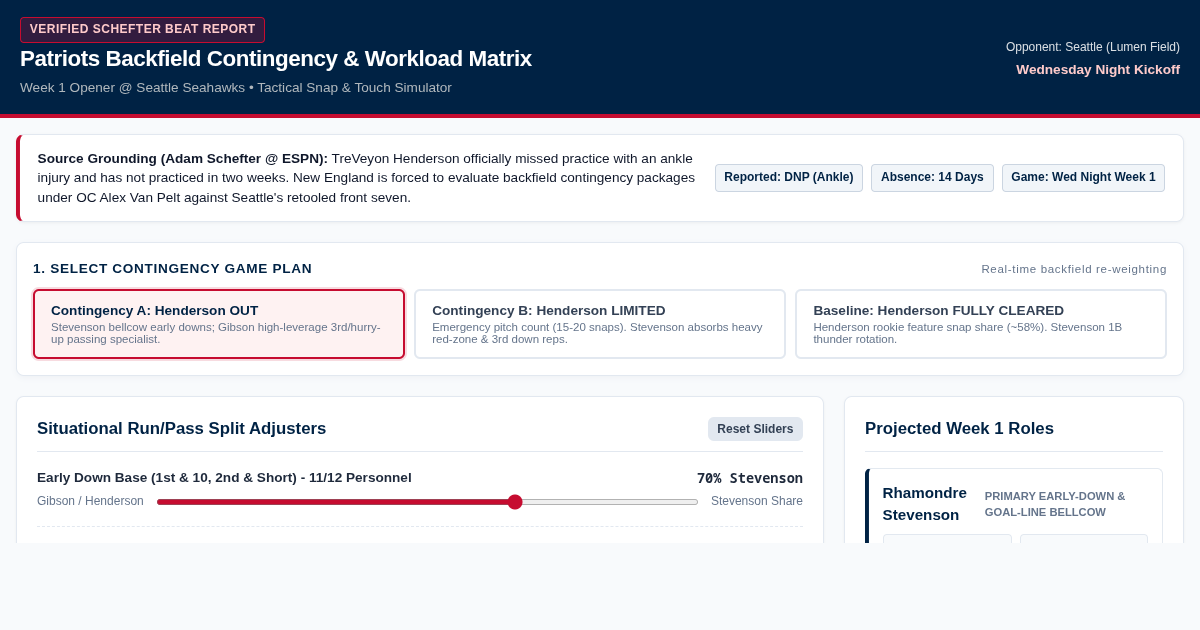Select Contingency A: Henderson OUT plan

tap(219, 324)
